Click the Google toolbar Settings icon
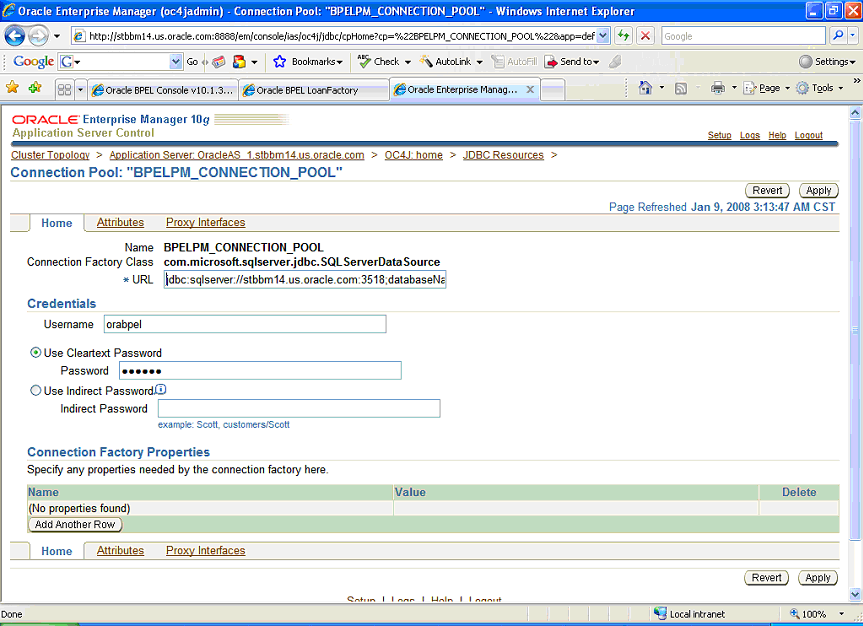This screenshot has height=626, width=863. (805, 62)
